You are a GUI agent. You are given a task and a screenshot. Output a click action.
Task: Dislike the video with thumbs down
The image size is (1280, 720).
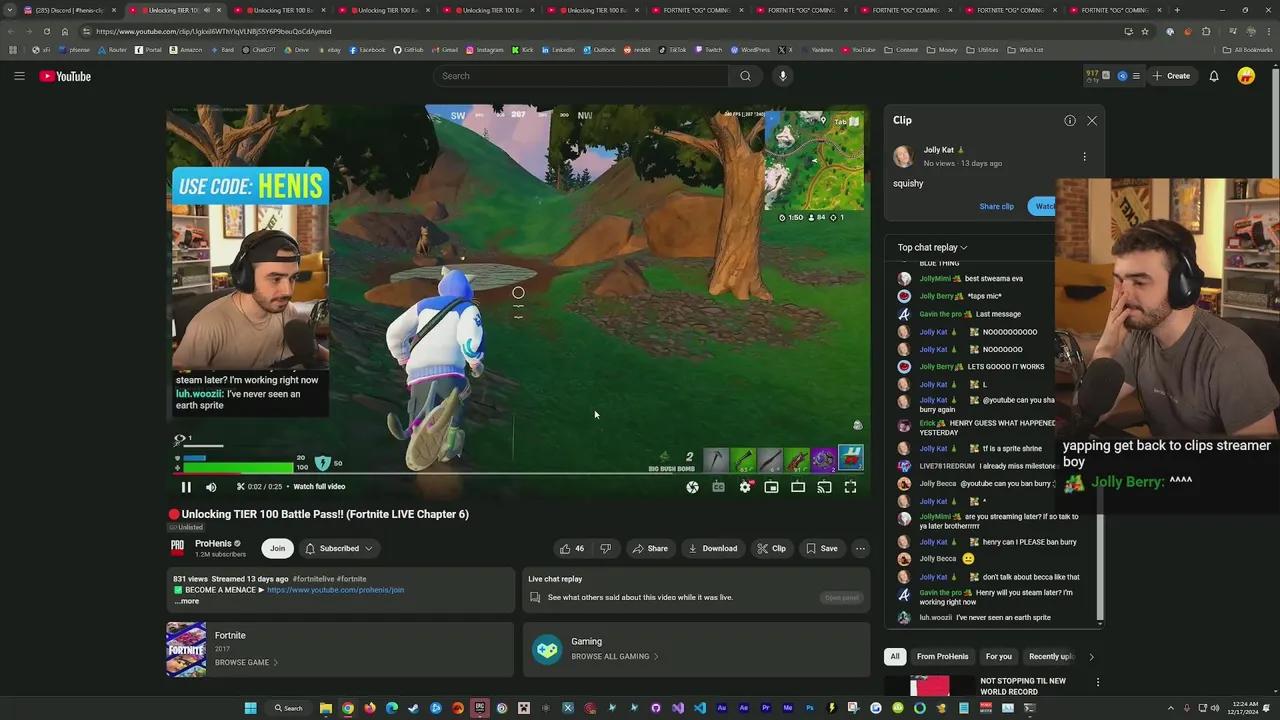[x=605, y=548]
